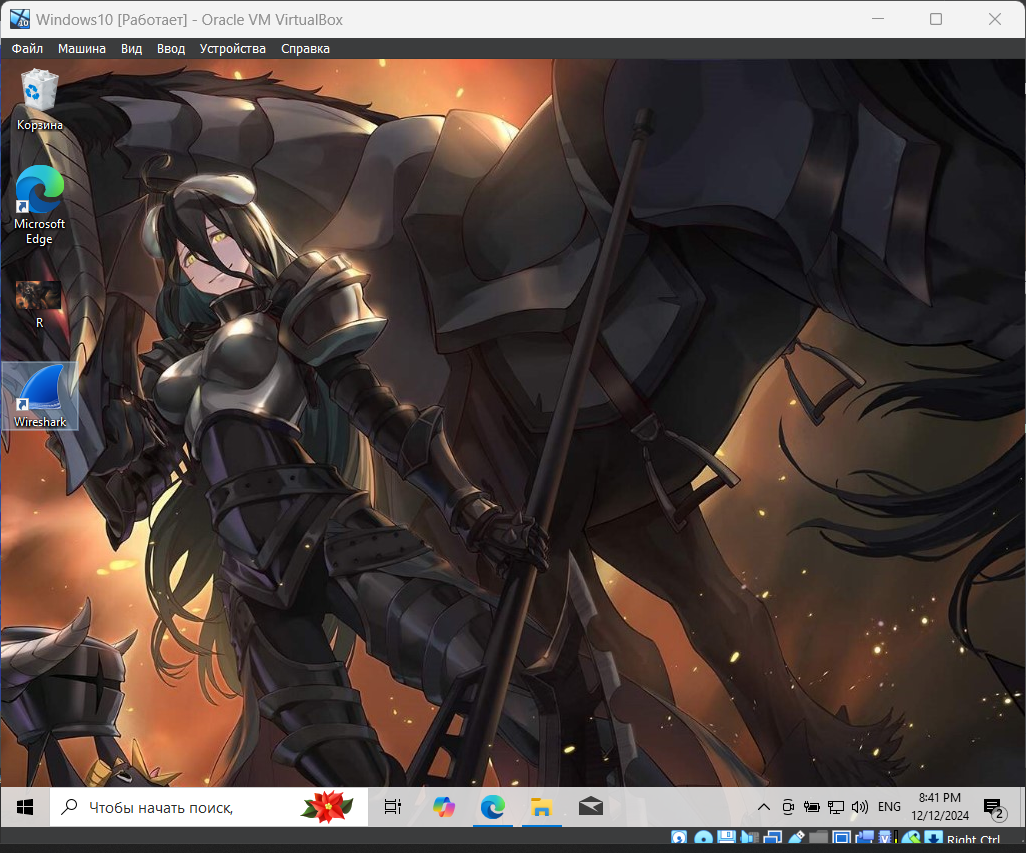Open File Explorer from the taskbar
Viewport: 1026px width, 853px height.
541,807
